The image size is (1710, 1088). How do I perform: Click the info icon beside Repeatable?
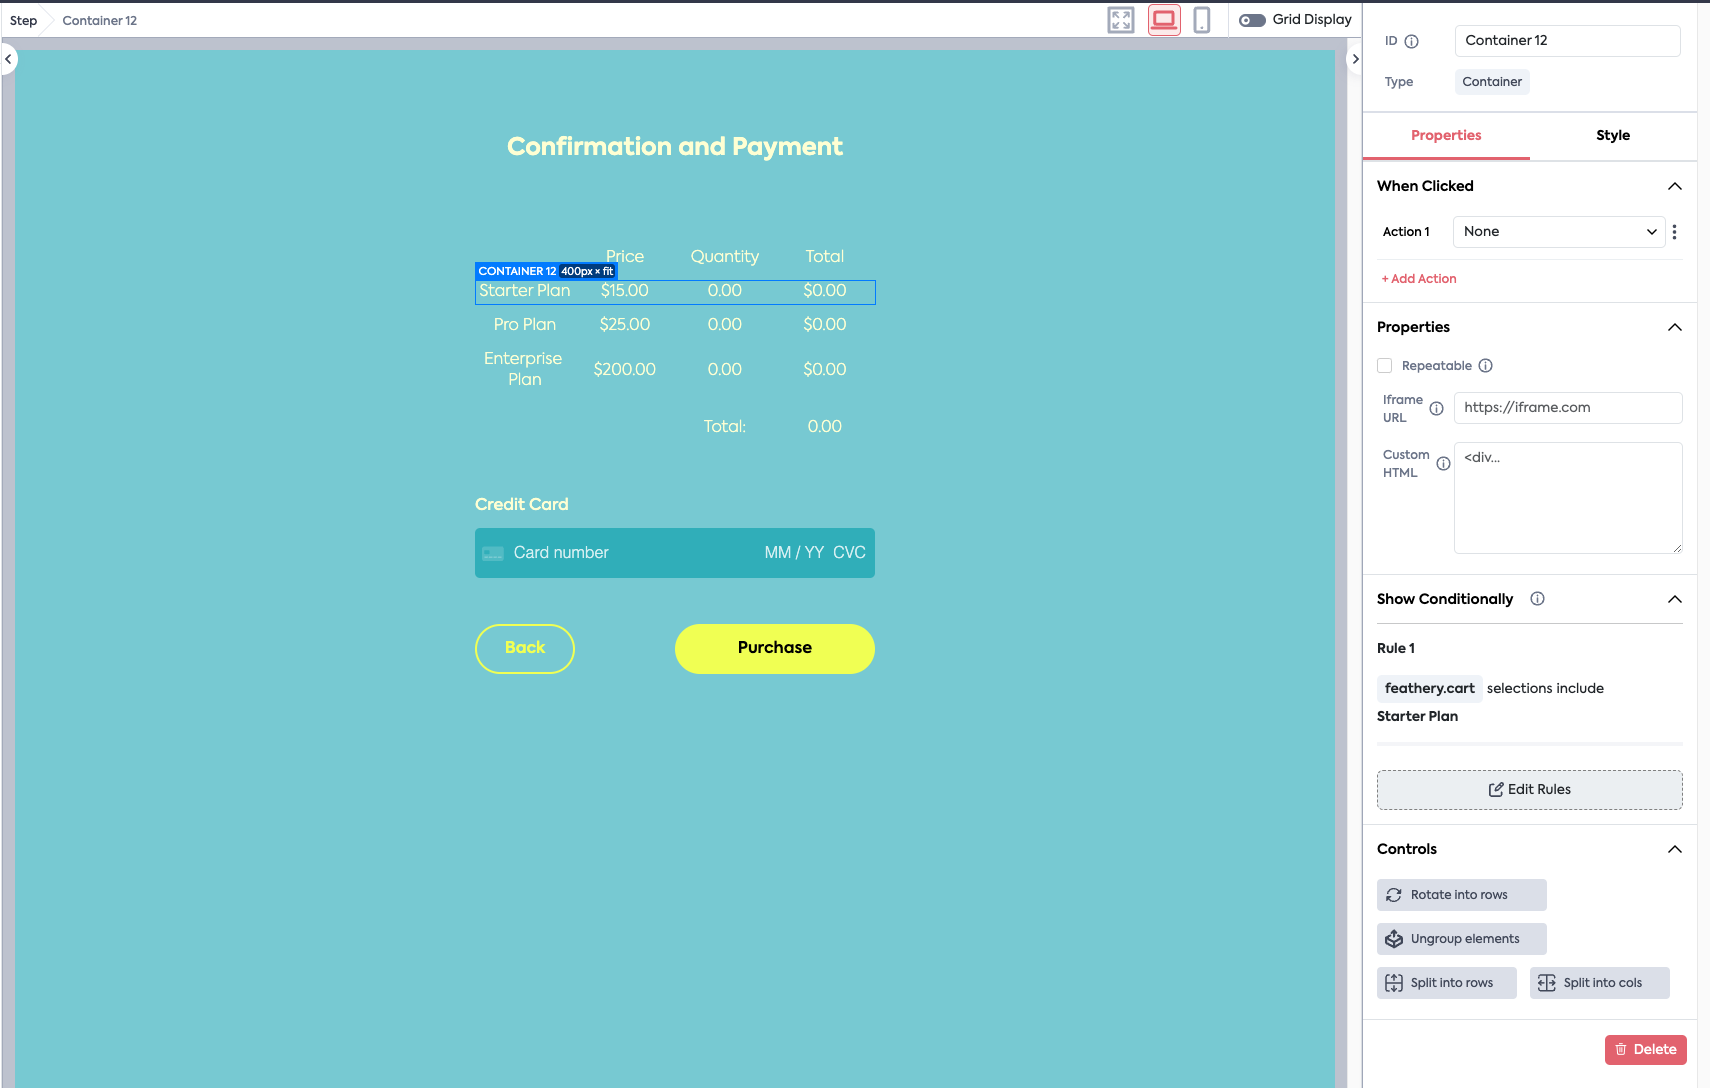(1486, 366)
